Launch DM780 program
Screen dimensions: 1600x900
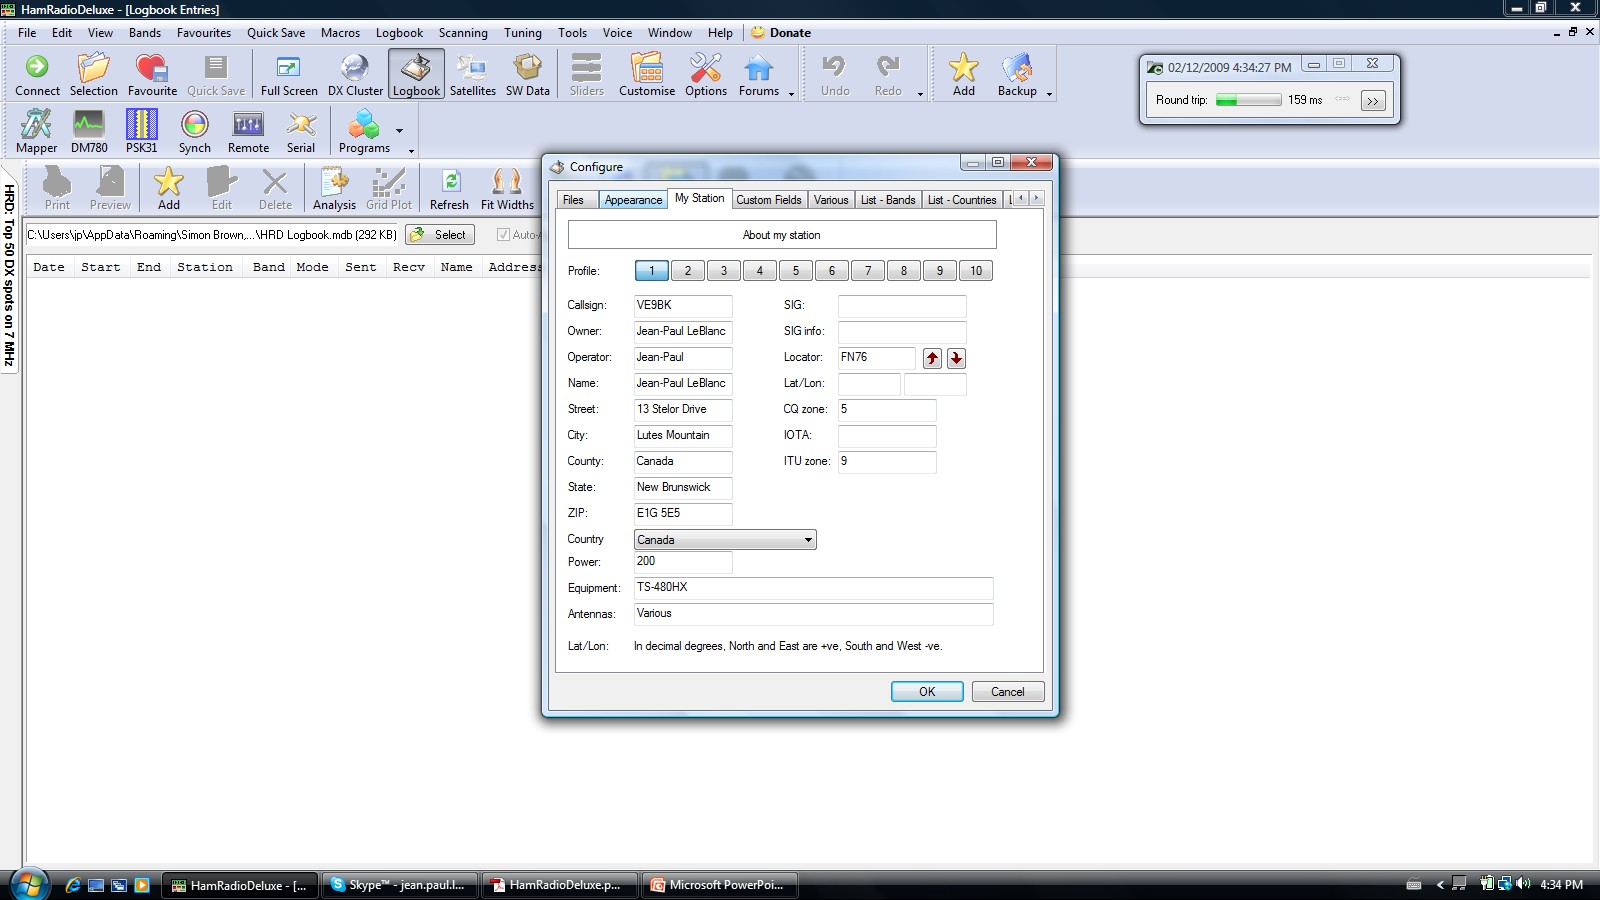(89, 132)
